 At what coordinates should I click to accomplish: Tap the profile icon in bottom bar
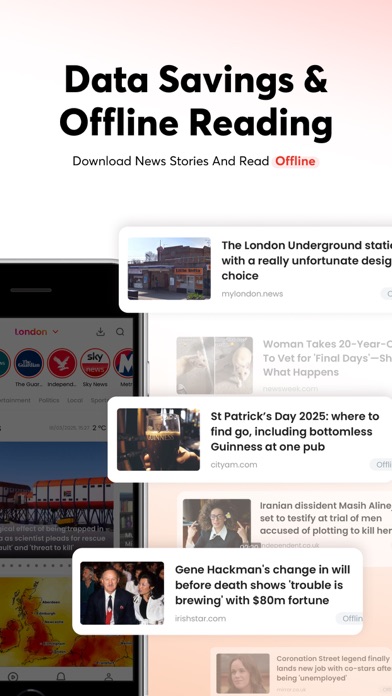coord(108,676)
